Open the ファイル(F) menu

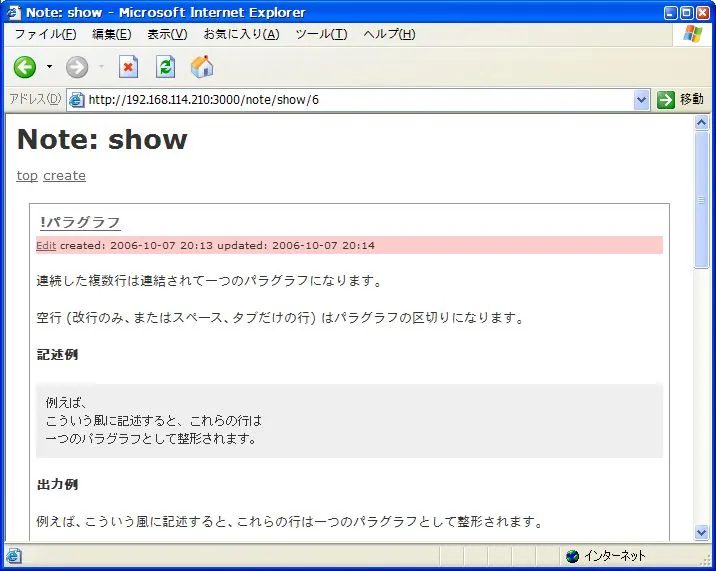[45, 34]
